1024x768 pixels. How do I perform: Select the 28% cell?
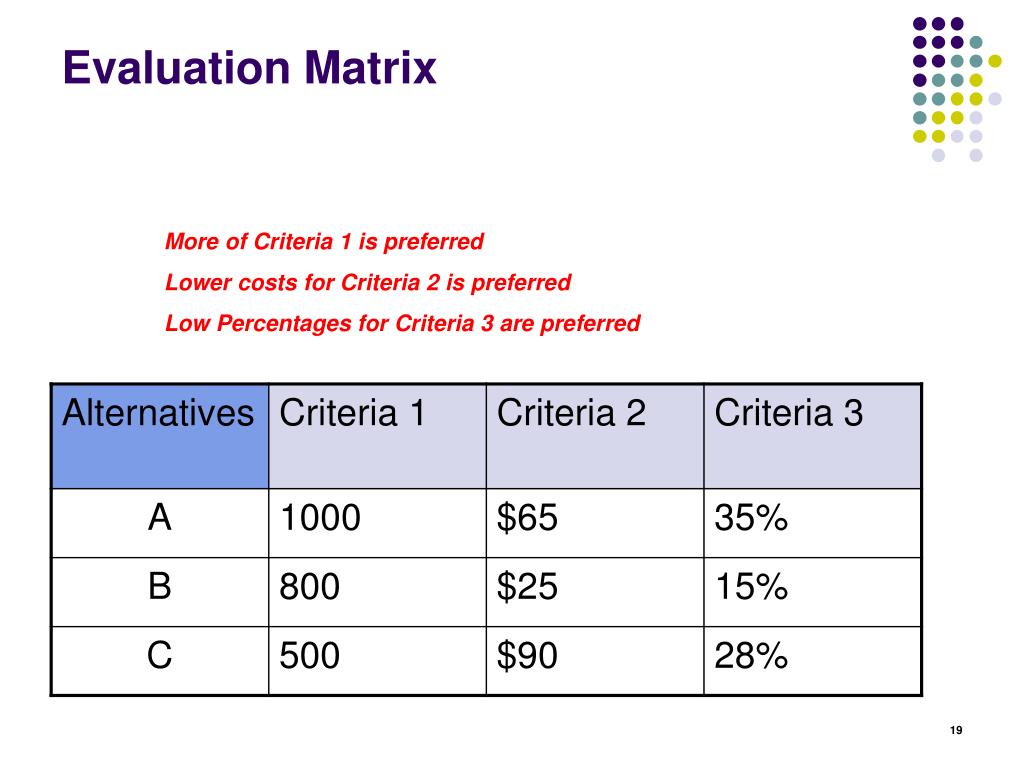click(812, 661)
